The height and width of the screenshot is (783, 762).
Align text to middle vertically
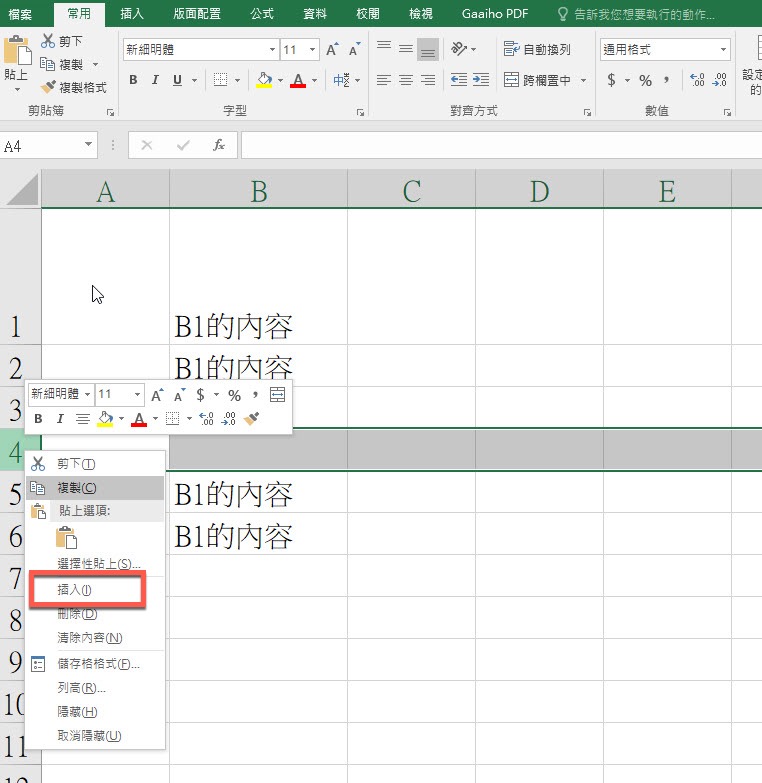(406, 49)
